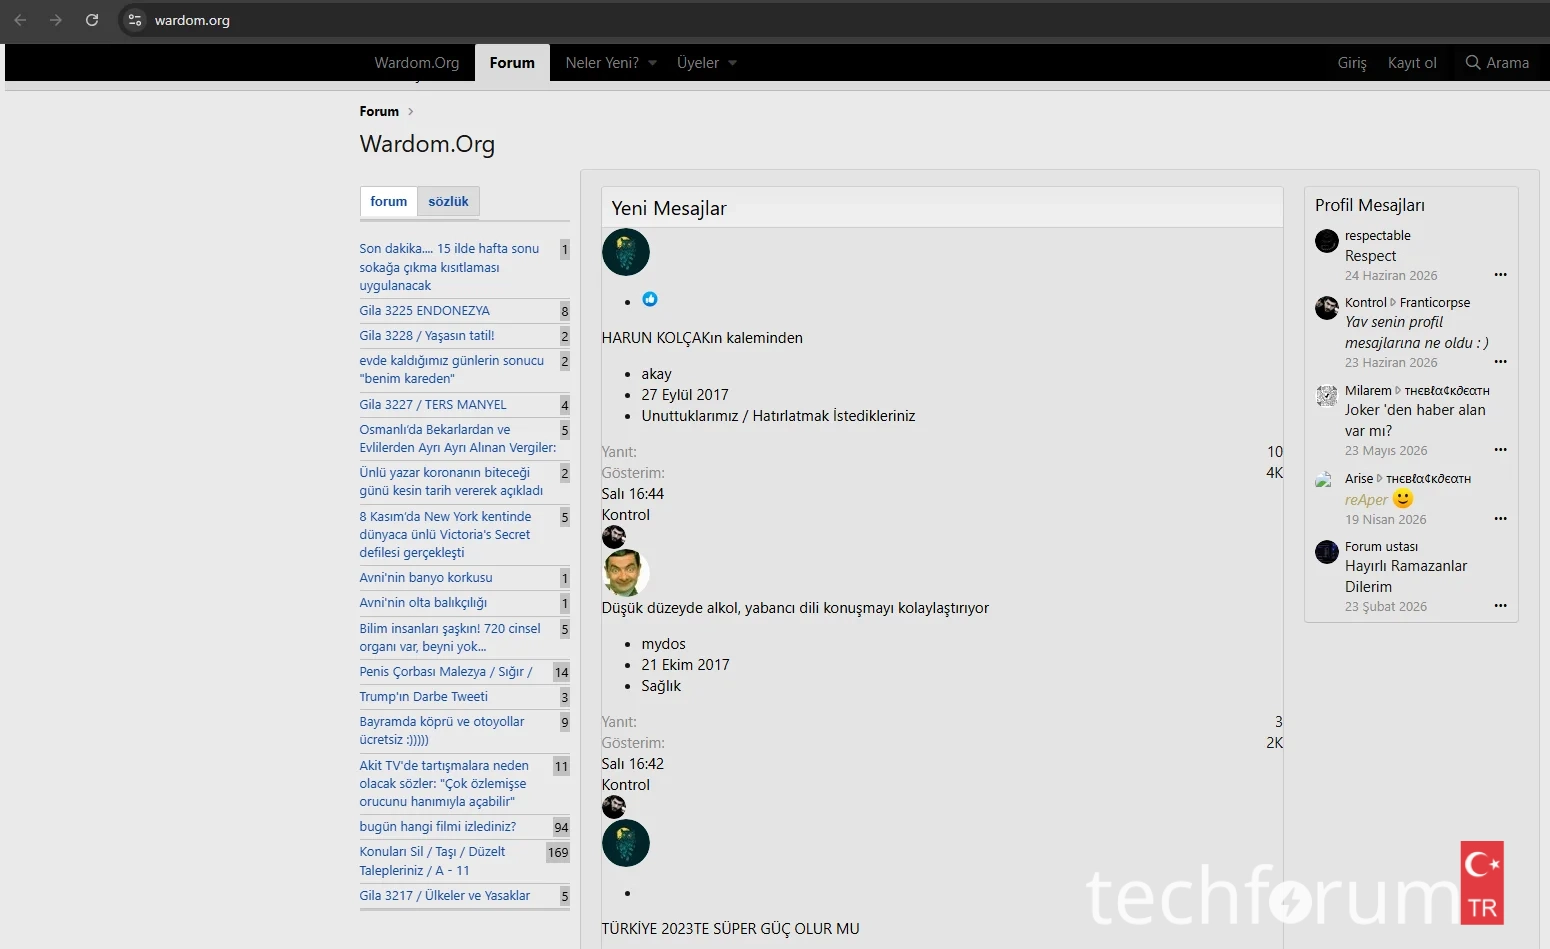1550x949 pixels.
Task: Open the Giriş login link
Action: tap(1352, 62)
